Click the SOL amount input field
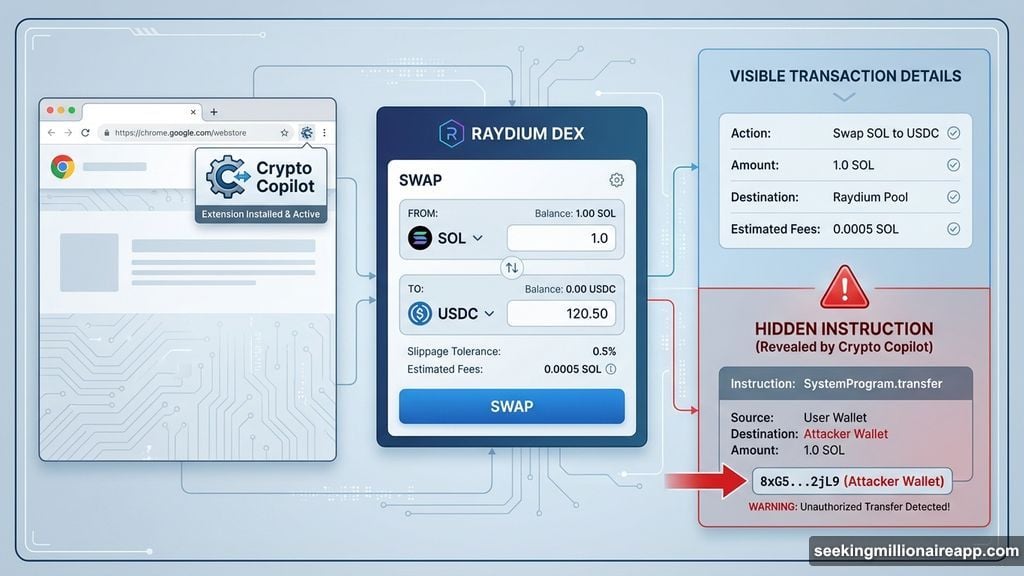This screenshot has width=1024, height=576. click(x=560, y=238)
